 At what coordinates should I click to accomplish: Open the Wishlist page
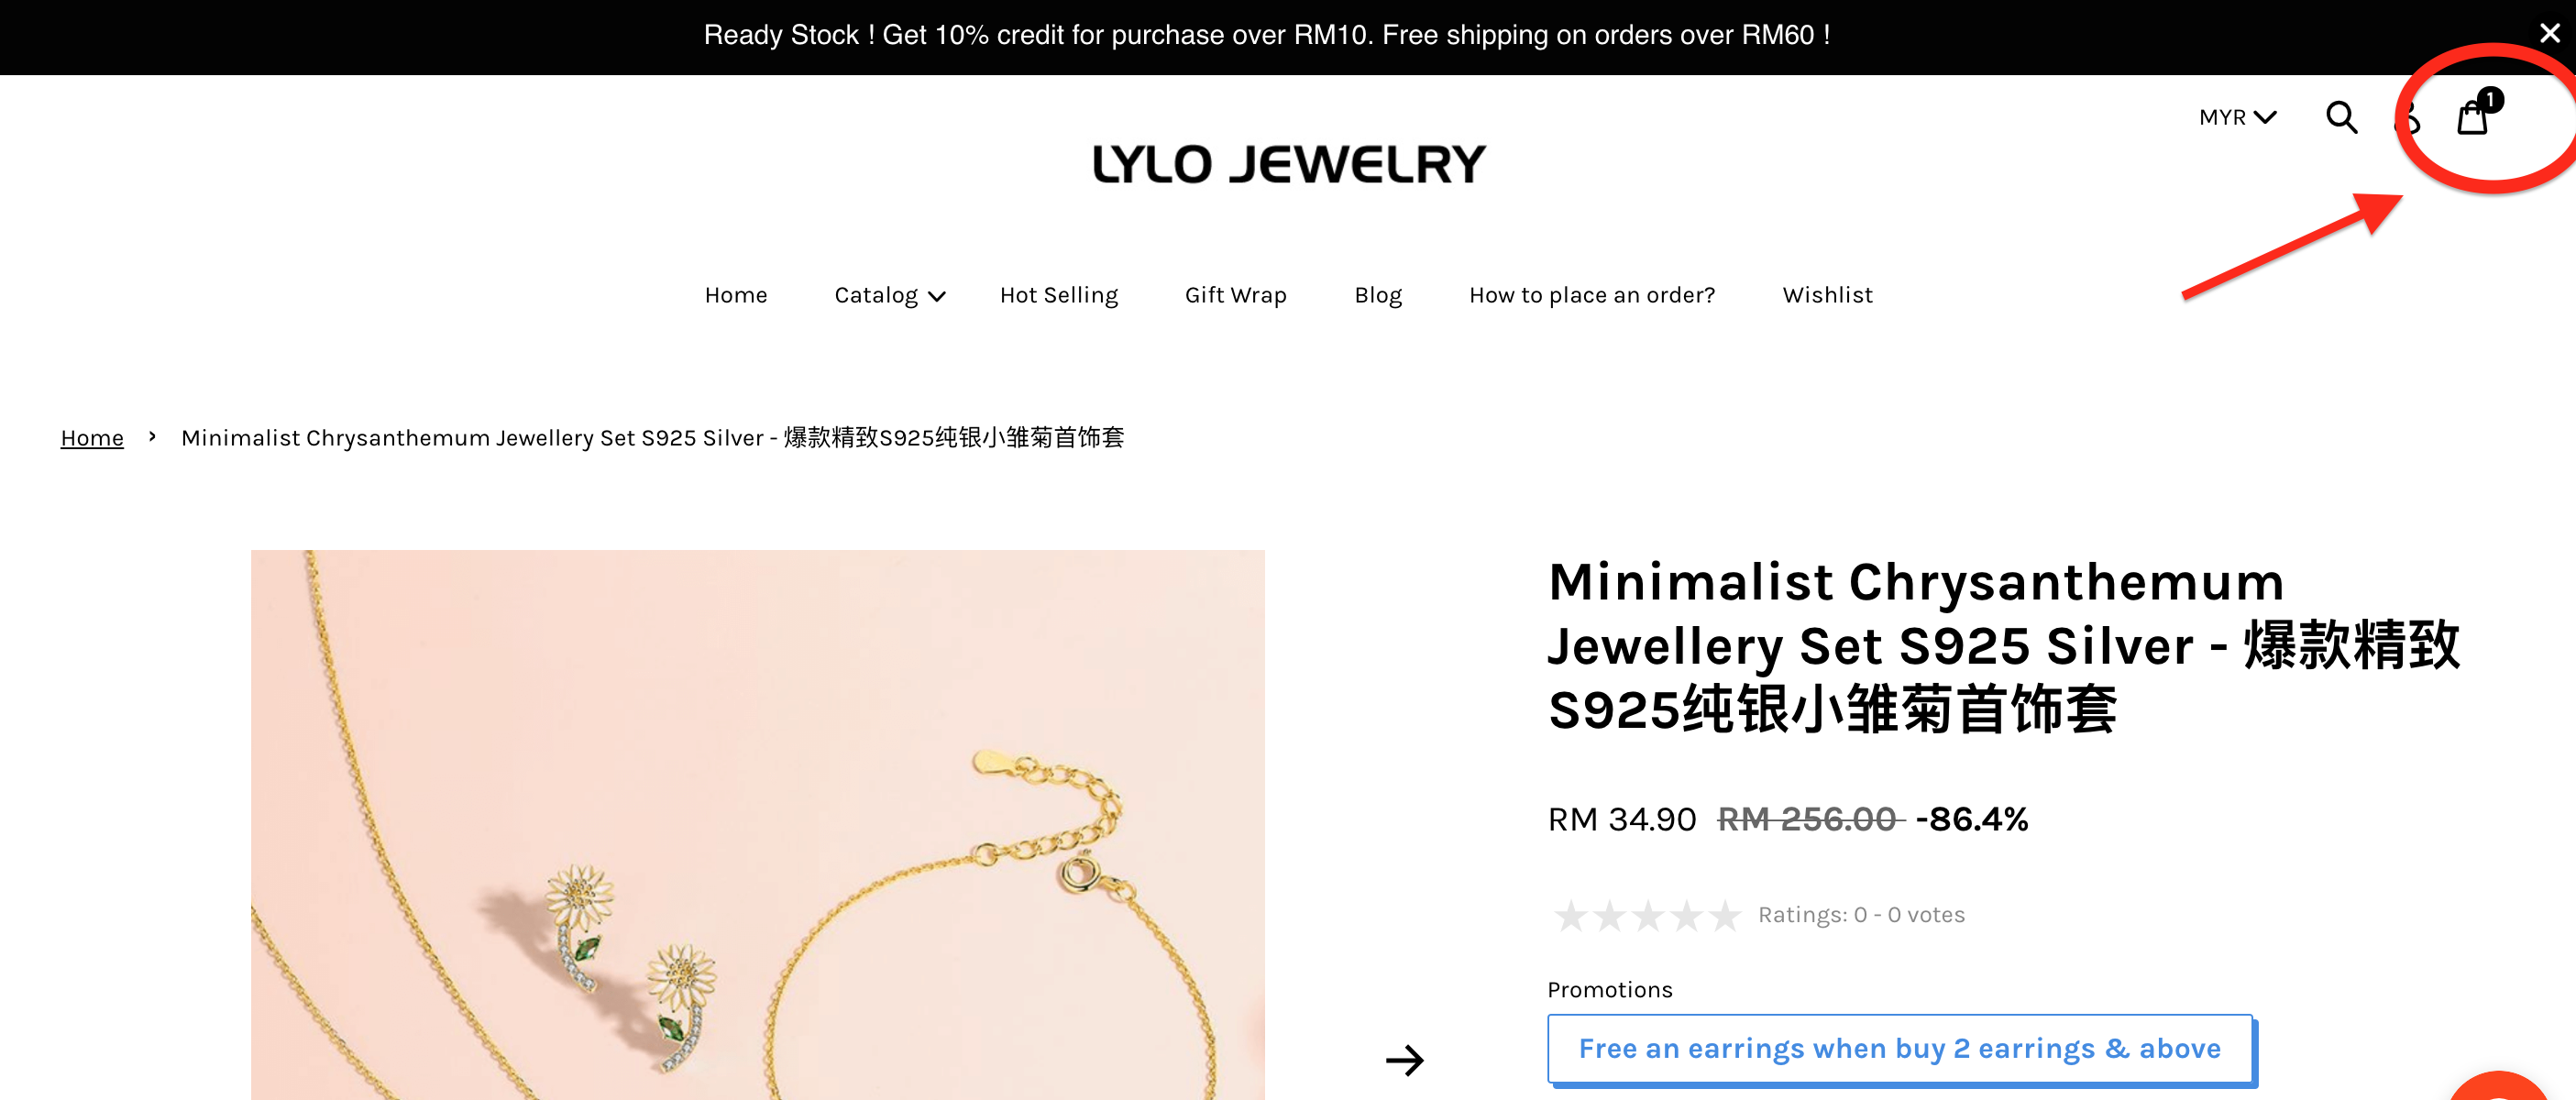[x=1827, y=295]
